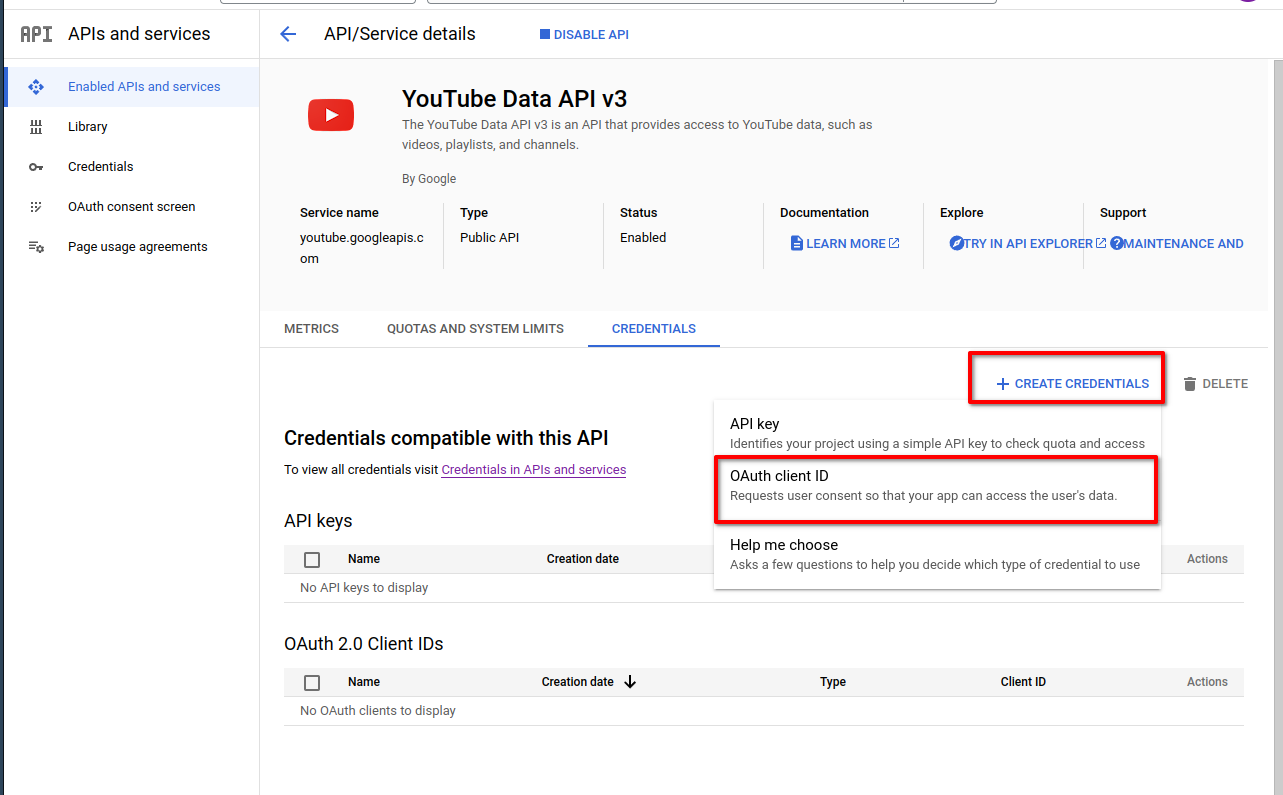The width and height of the screenshot is (1283, 795).
Task: Click the trash icon next to Delete
Action: (1189, 384)
